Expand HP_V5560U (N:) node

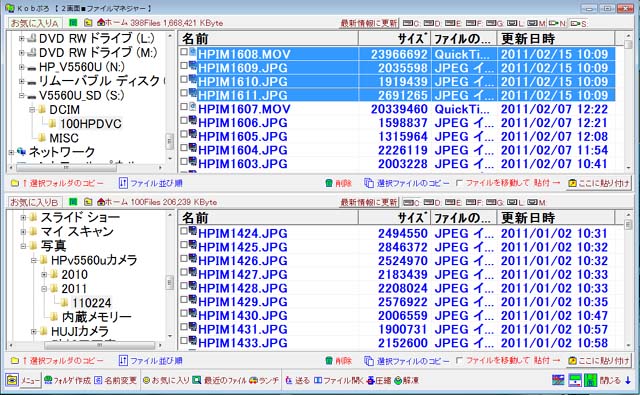(21, 67)
